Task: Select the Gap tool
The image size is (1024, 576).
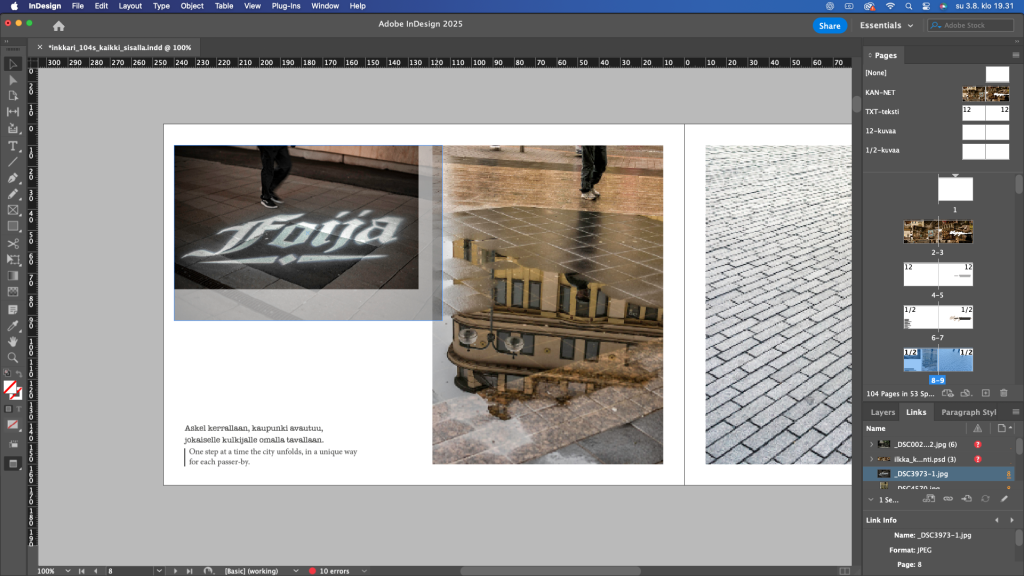Action: [x=13, y=112]
